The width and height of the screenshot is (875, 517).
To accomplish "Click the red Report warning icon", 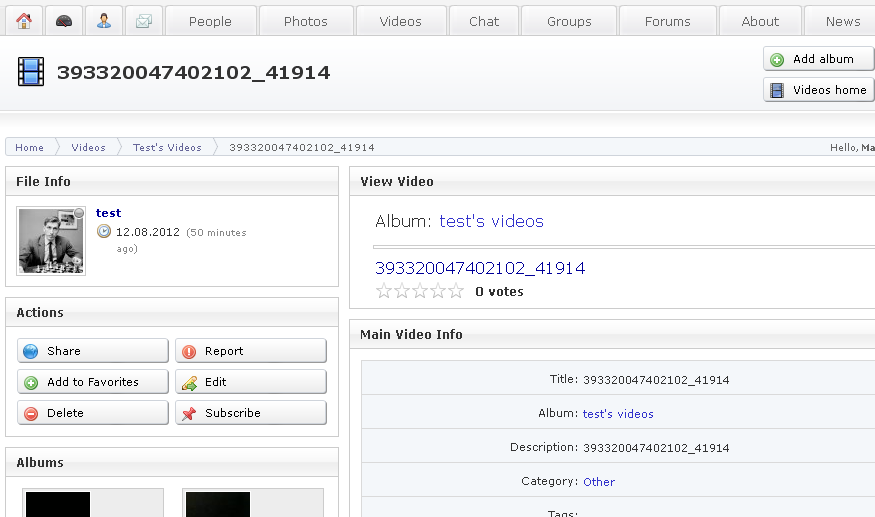I will [189, 352].
